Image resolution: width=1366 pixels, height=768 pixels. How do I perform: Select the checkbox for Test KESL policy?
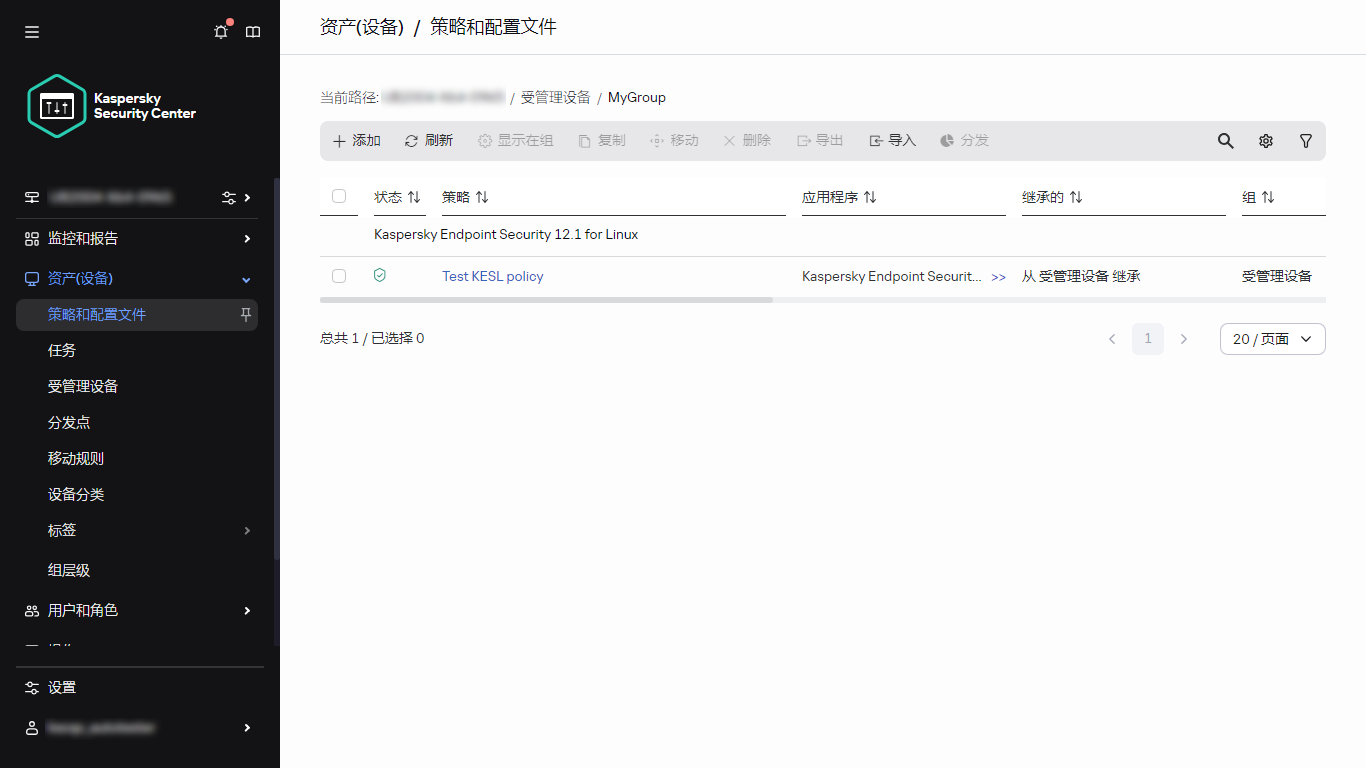point(339,276)
